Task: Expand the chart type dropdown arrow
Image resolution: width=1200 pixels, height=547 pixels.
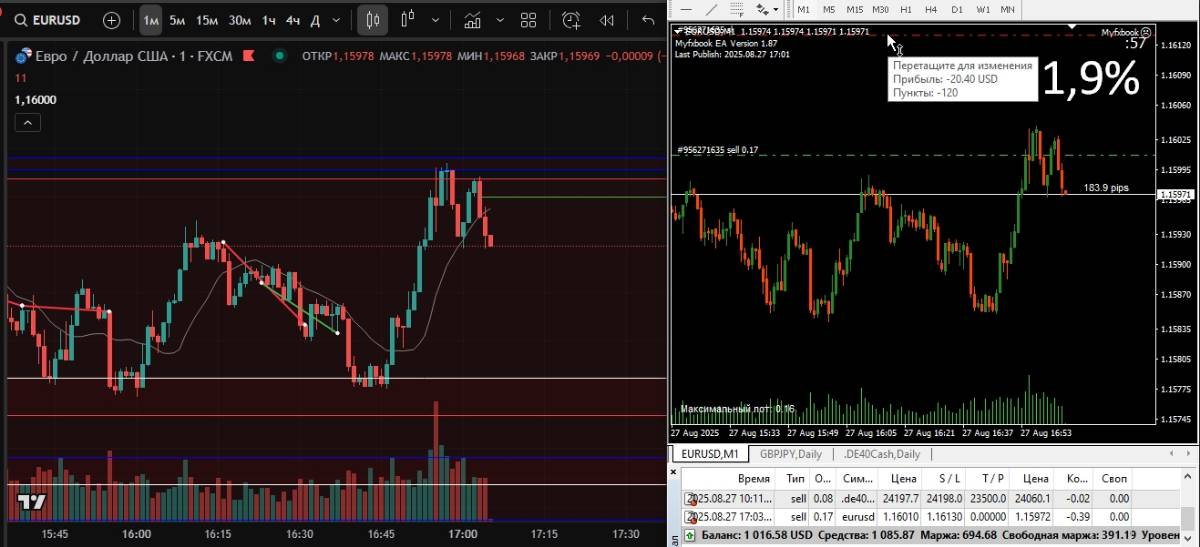Action: [x=435, y=20]
